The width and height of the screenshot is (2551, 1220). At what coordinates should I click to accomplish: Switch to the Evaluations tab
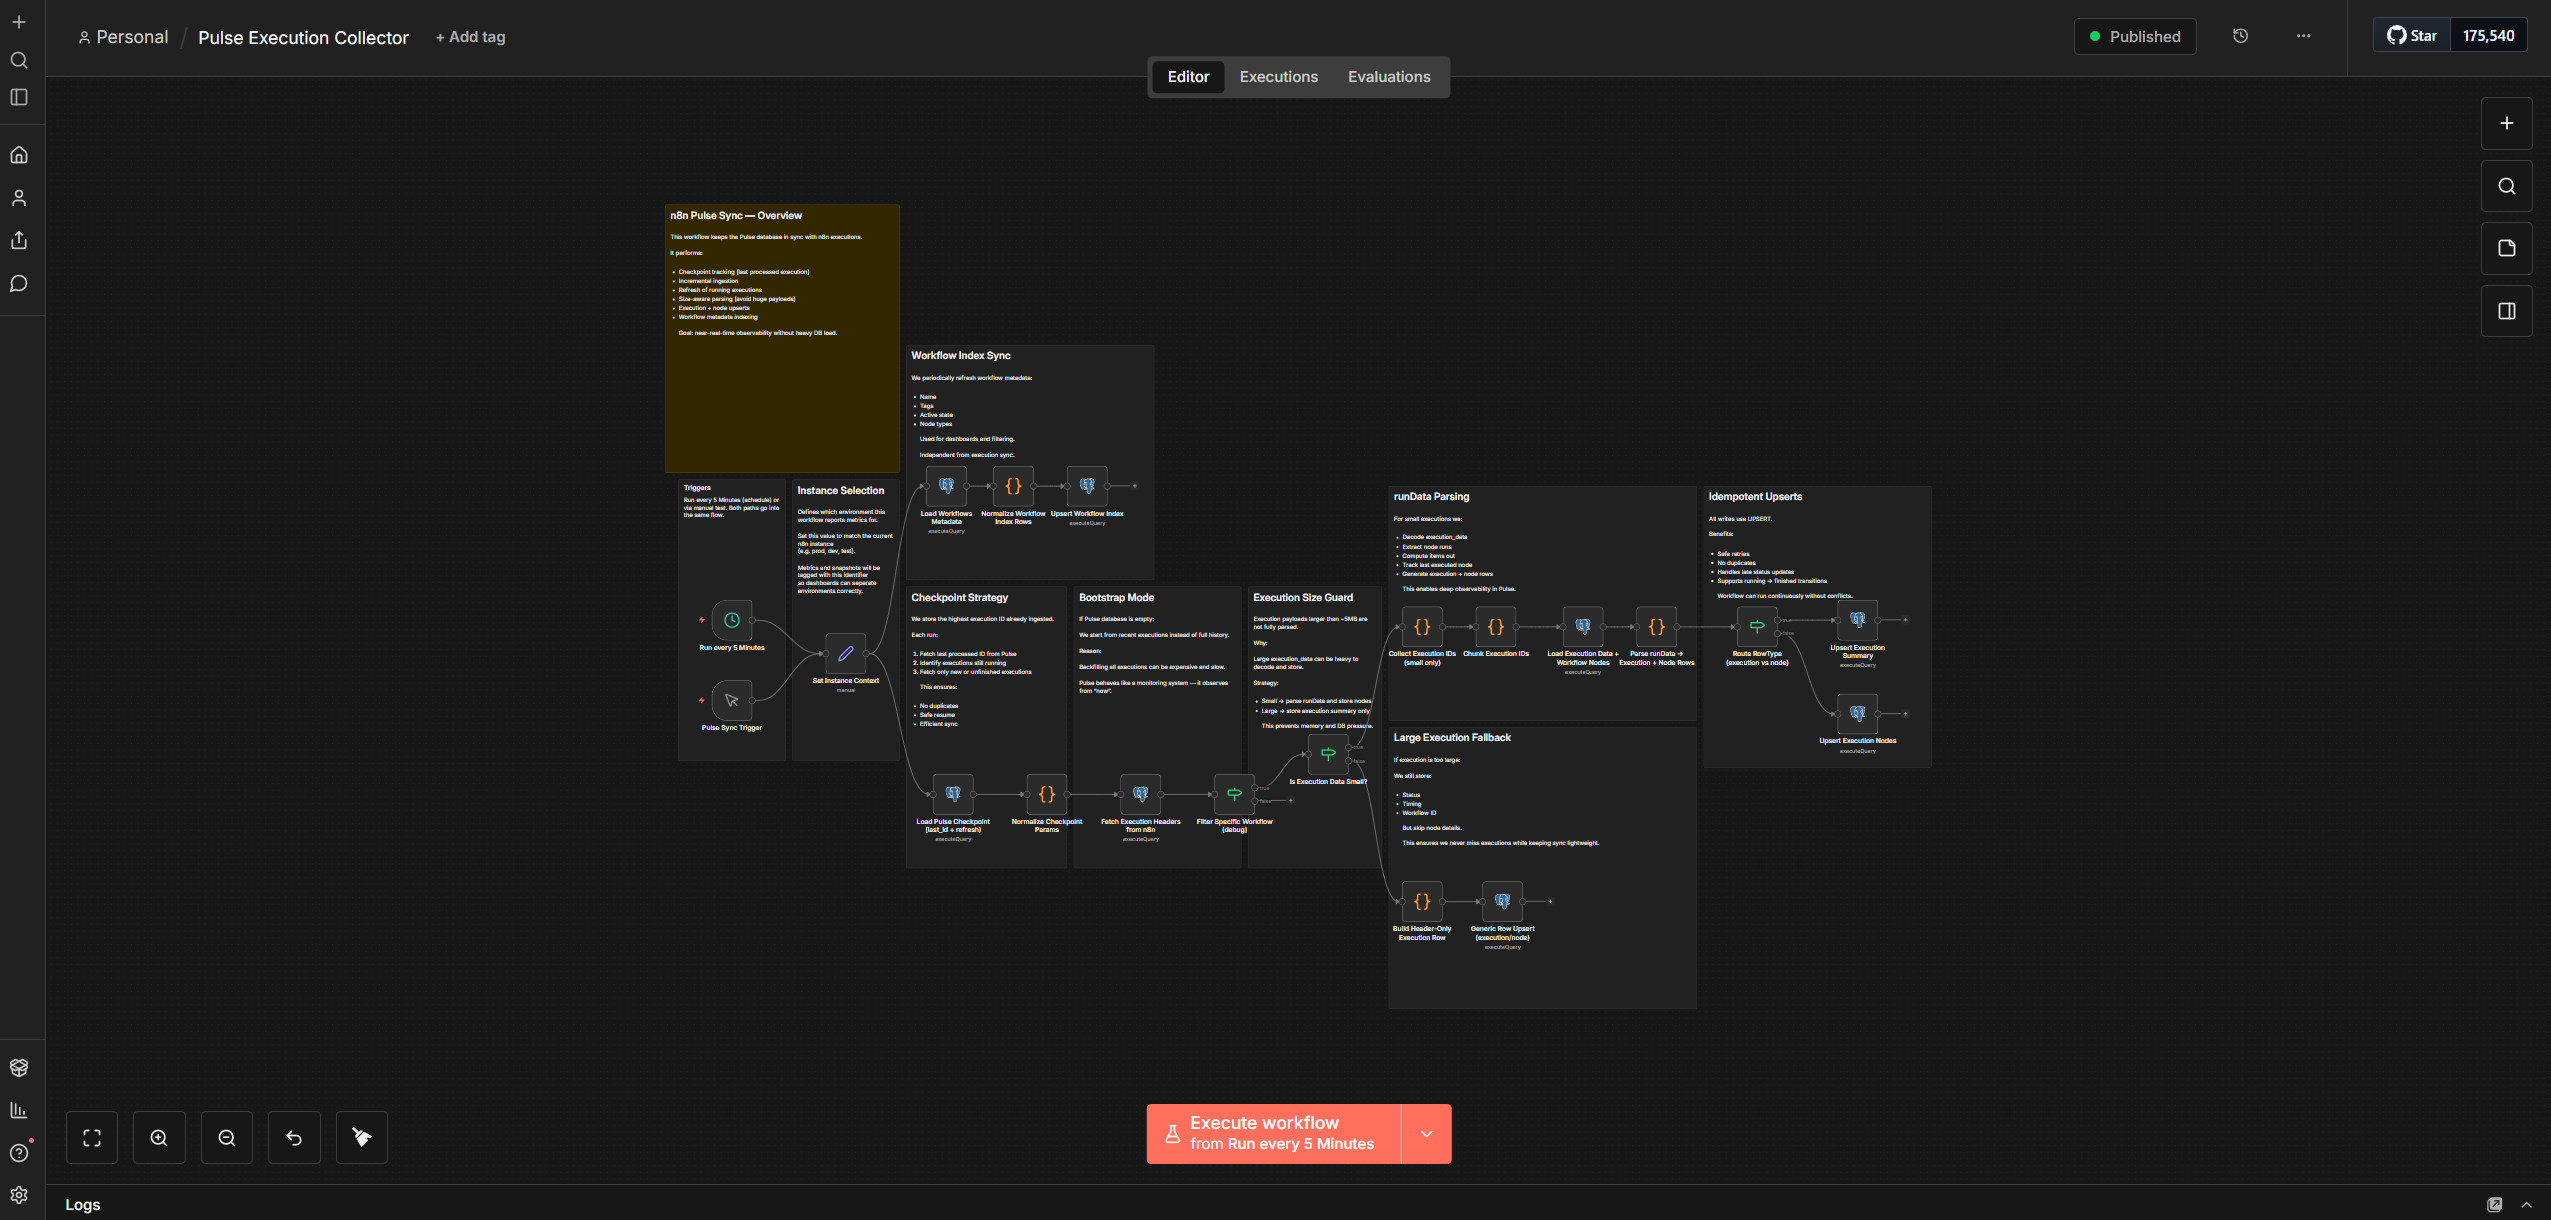click(1388, 77)
